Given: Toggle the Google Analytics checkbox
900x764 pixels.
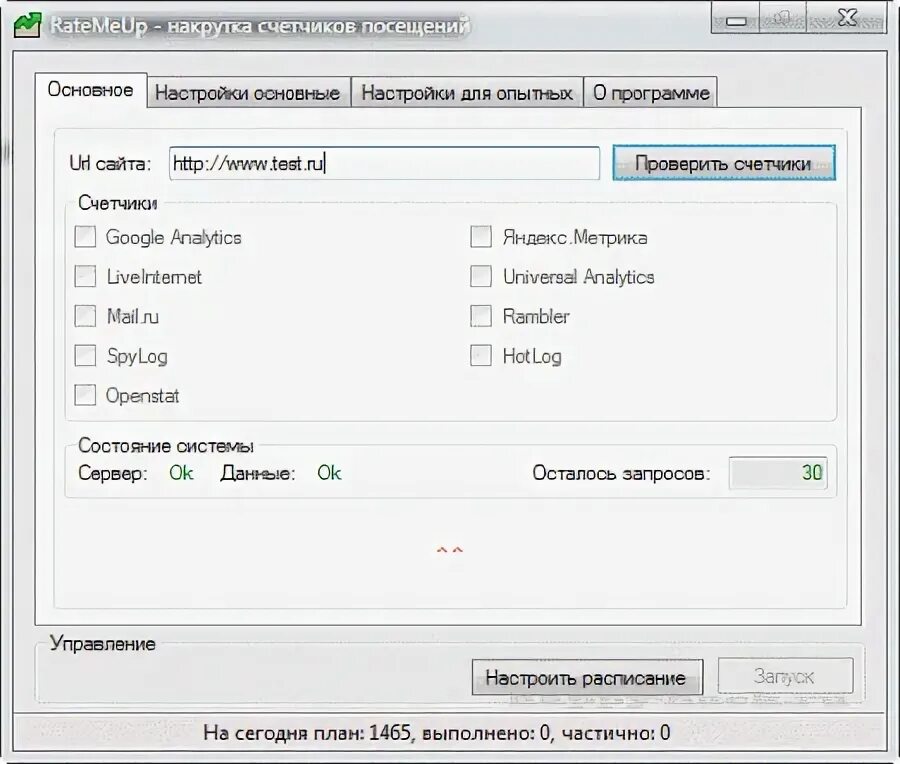Looking at the screenshot, I should 85,237.
